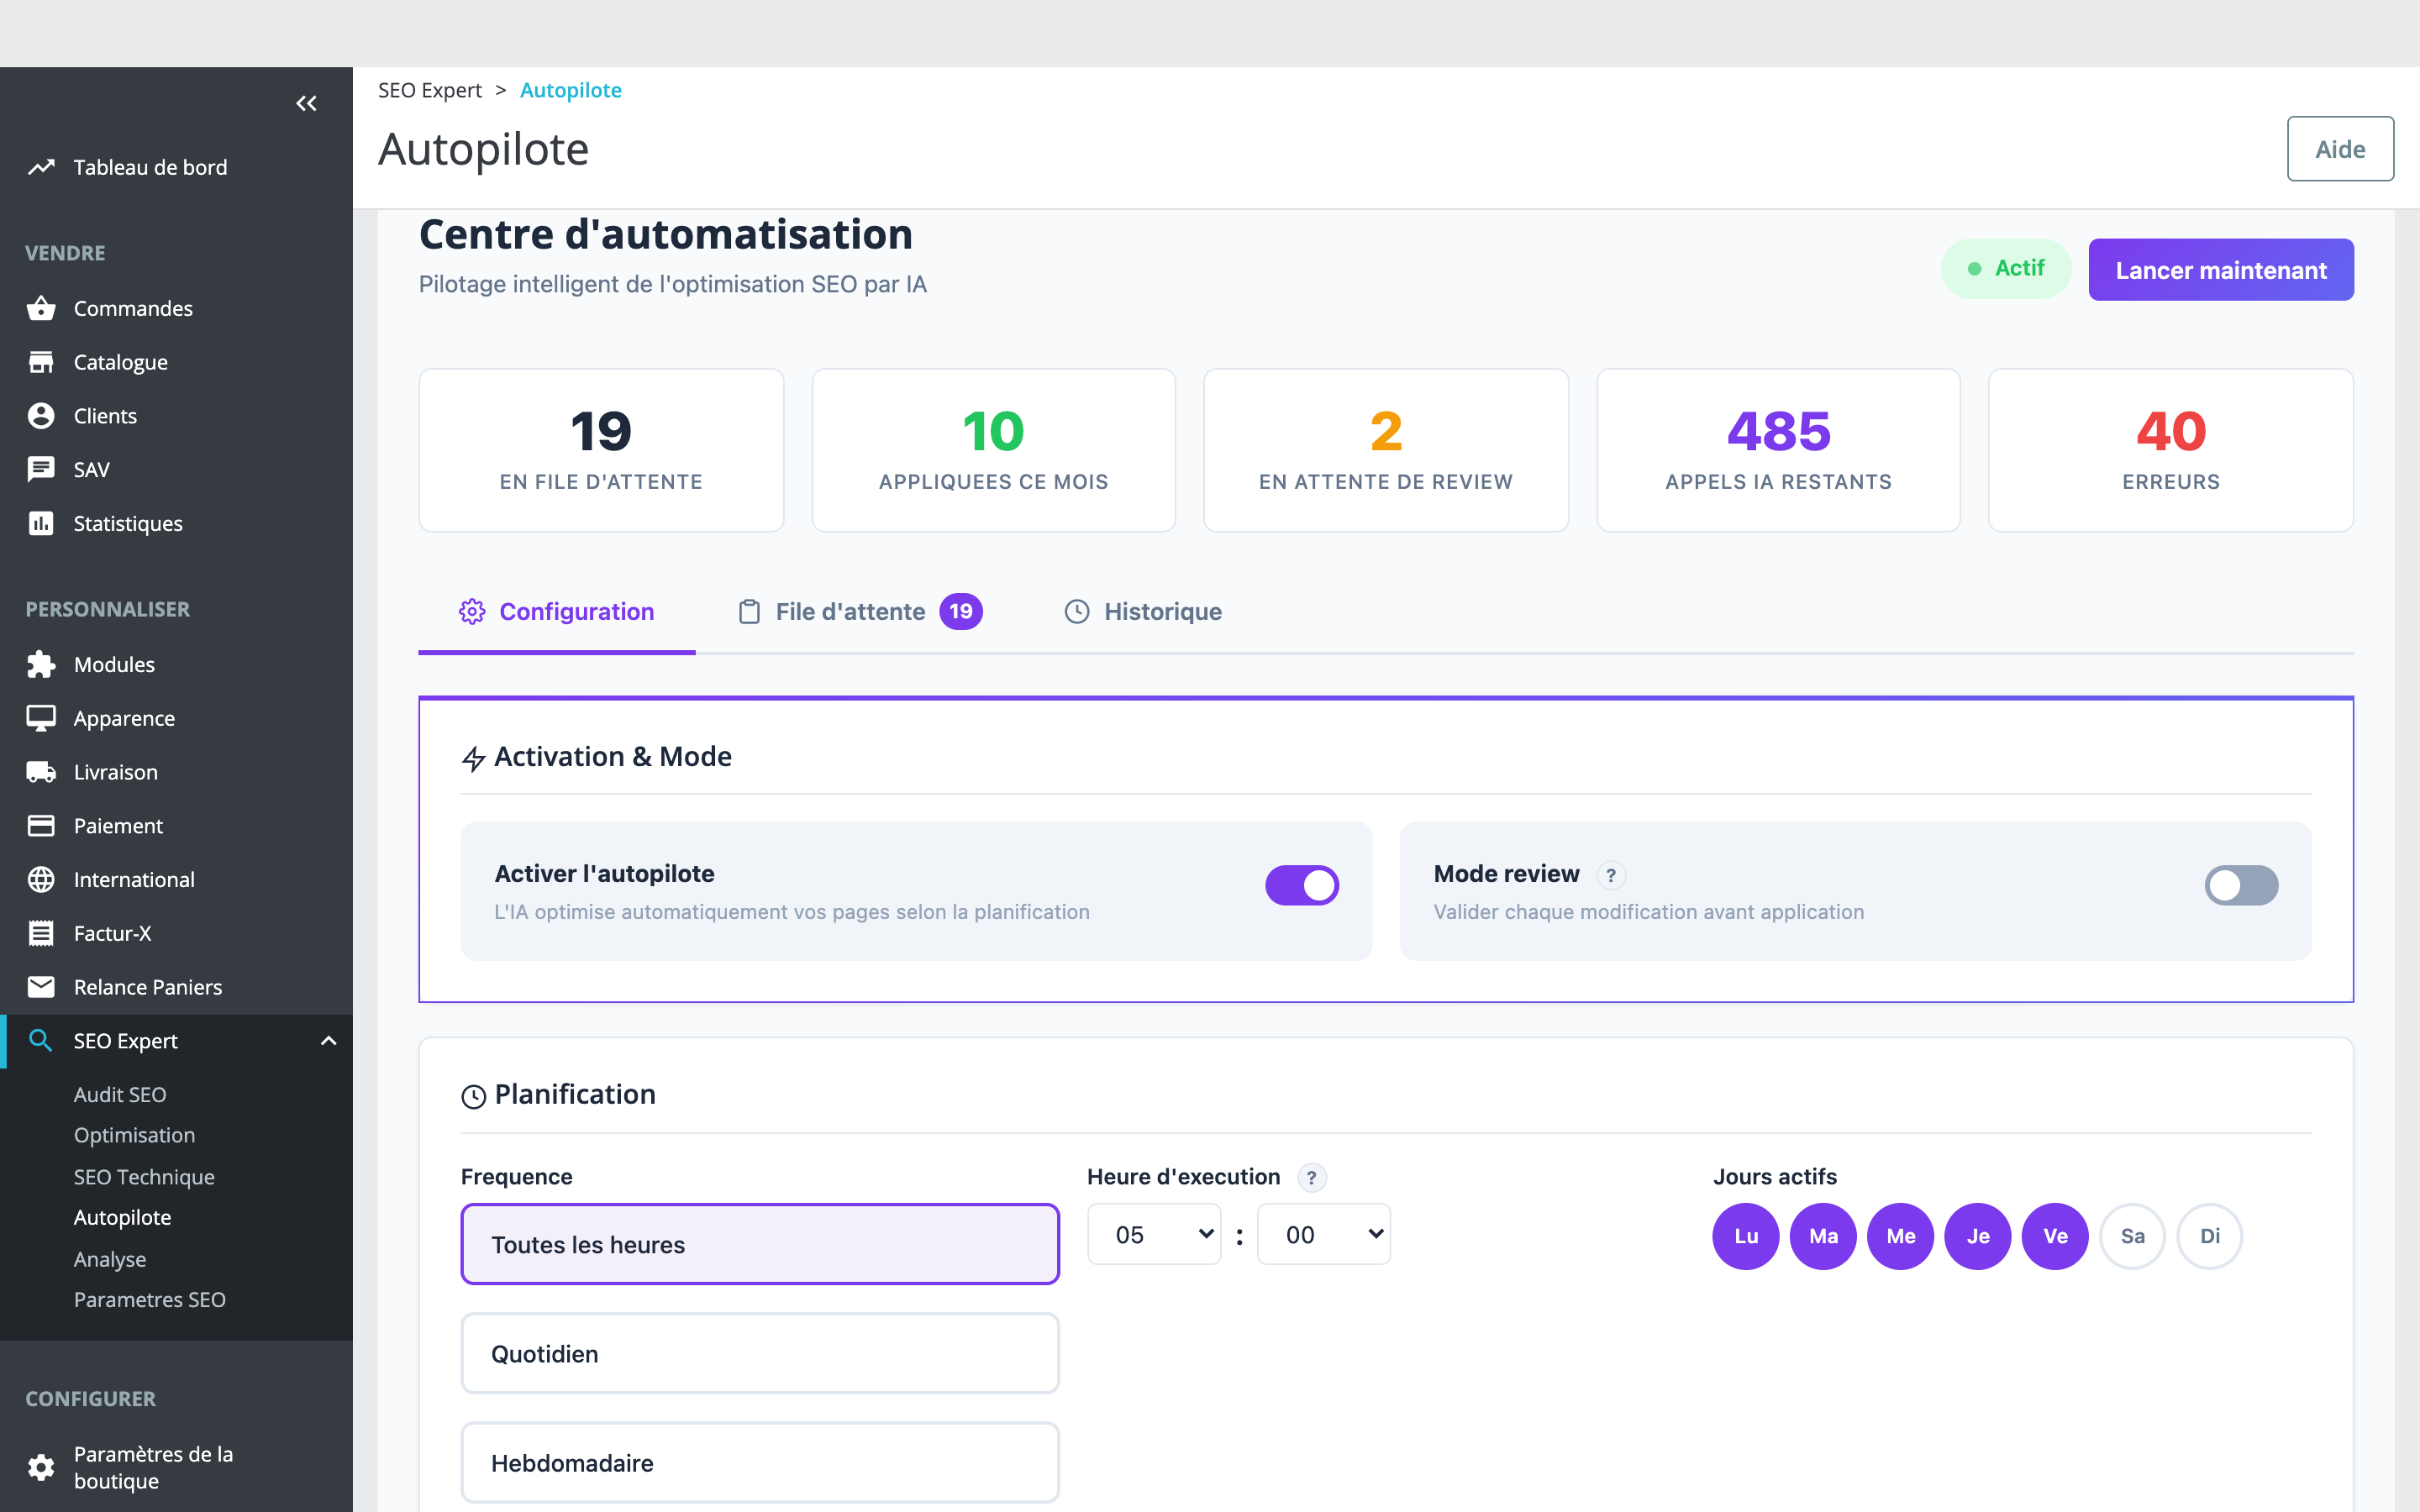Enable the Mode review switch
Image resolution: width=2420 pixels, height=1512 pixels.
click(x=2241, y=885)
